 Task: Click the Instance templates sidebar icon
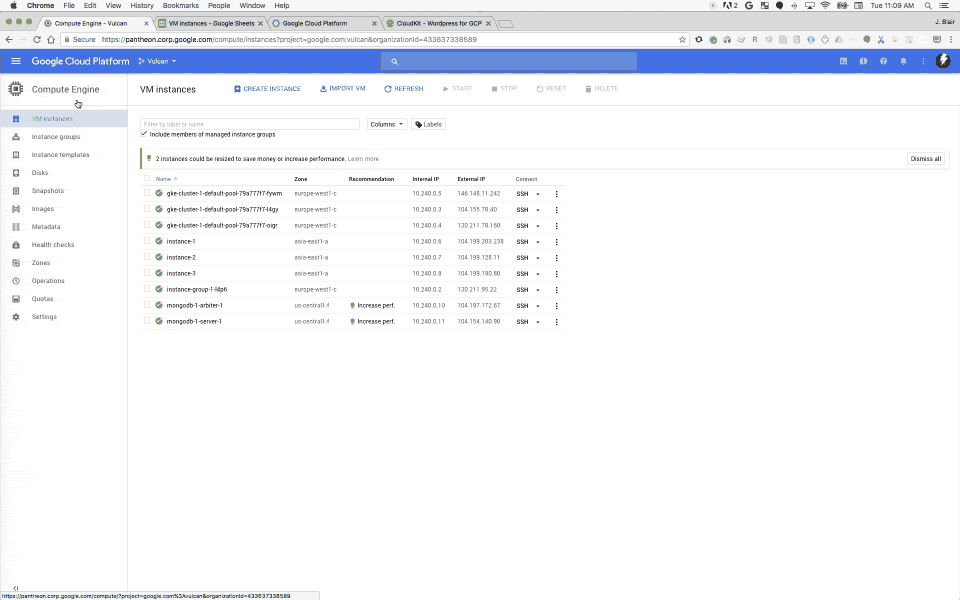click(16, 155)
